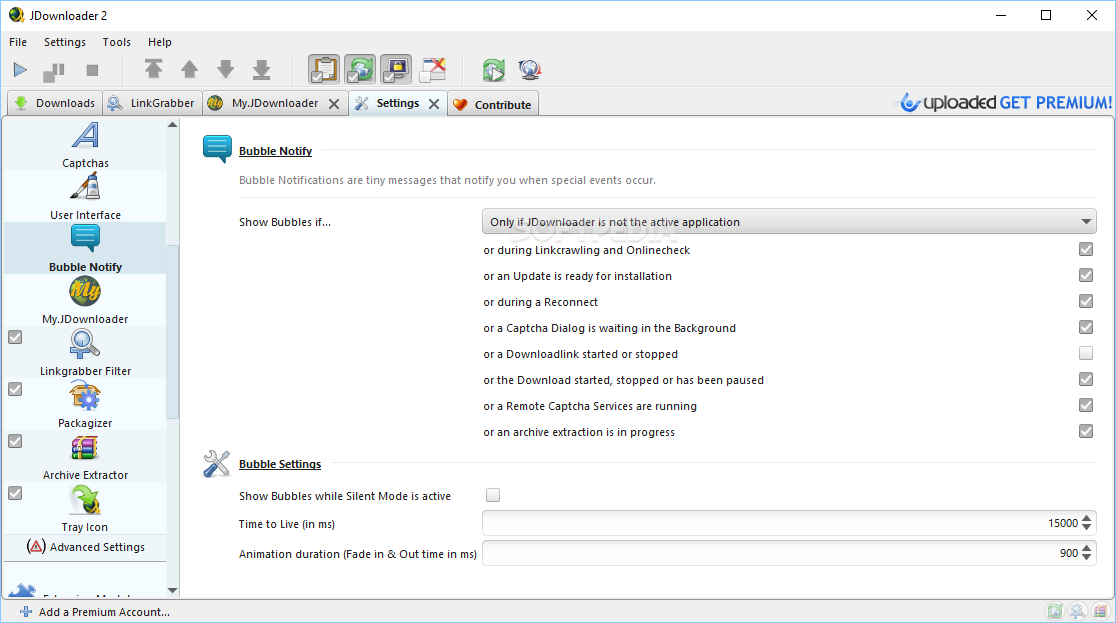Decrease Animation duration with down arrow
1116x623 pixels.
pyautogui.click(x=1086, y=557)
